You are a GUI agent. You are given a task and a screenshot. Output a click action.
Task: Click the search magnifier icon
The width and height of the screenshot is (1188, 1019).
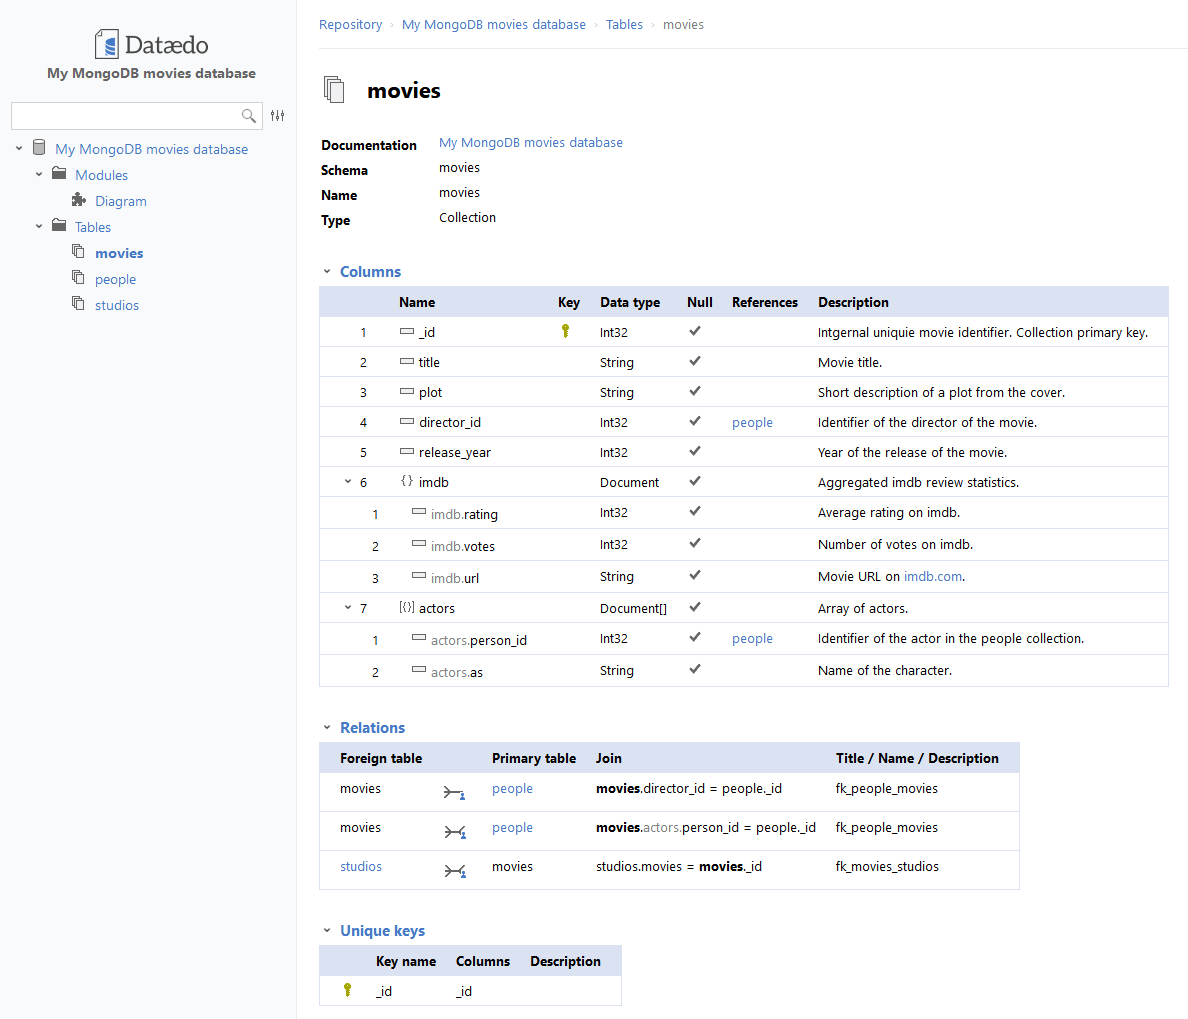tap(249, 116)
